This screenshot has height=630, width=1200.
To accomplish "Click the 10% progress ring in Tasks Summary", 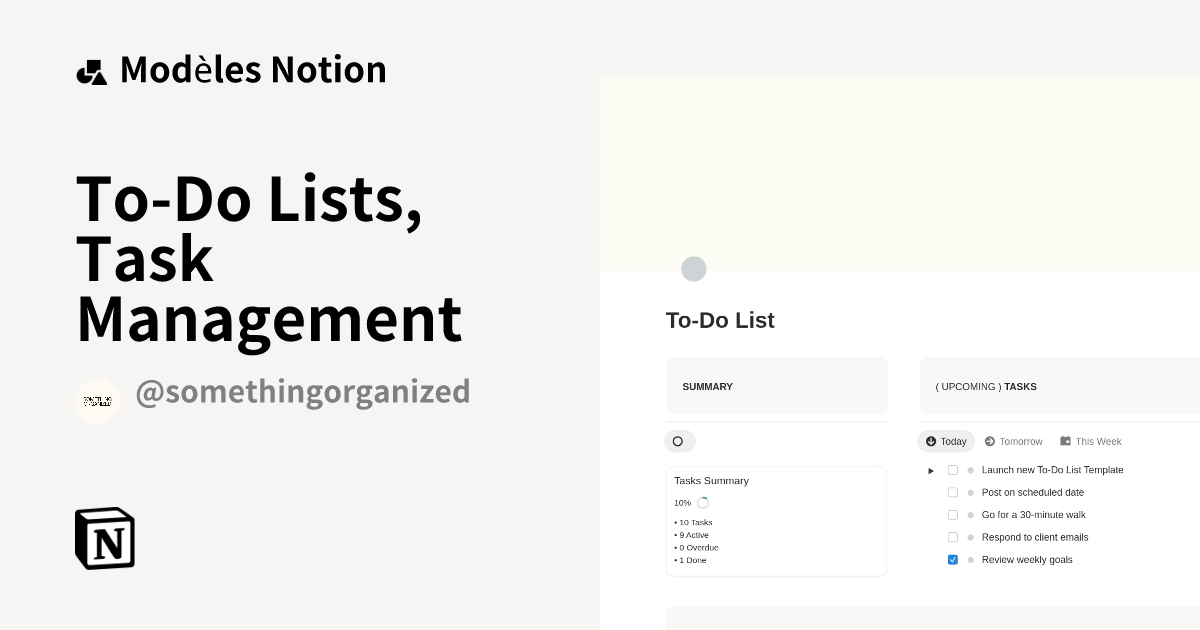I will [703, 502].
